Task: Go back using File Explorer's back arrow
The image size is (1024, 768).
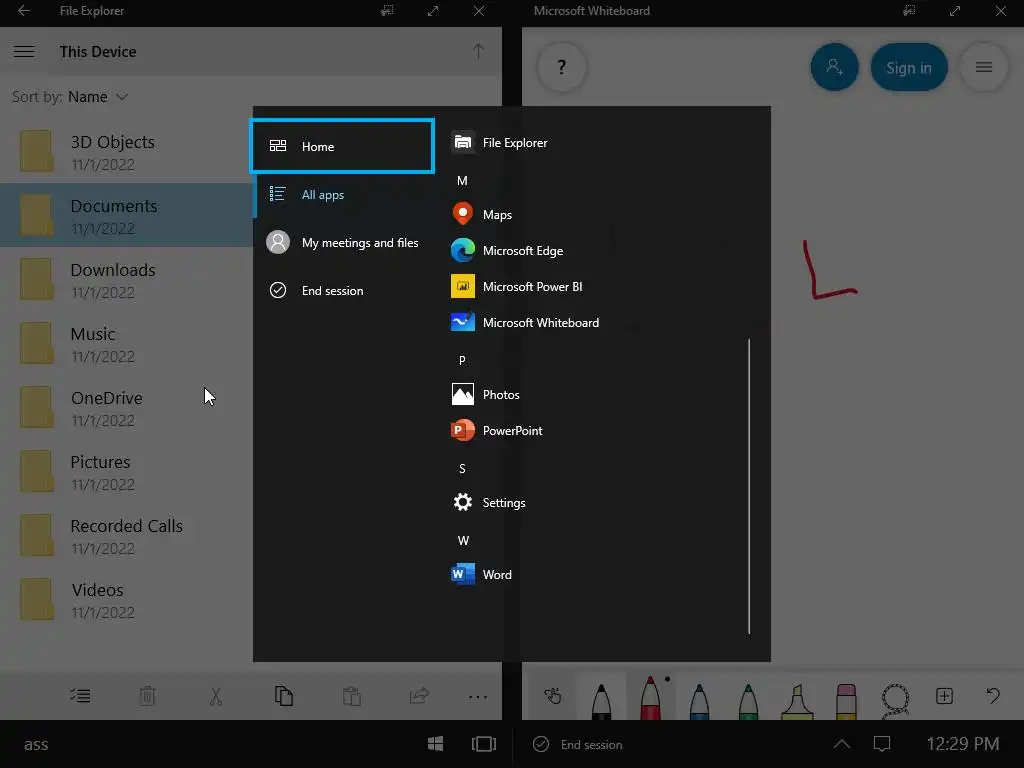Action: click(x=24, y=10)
